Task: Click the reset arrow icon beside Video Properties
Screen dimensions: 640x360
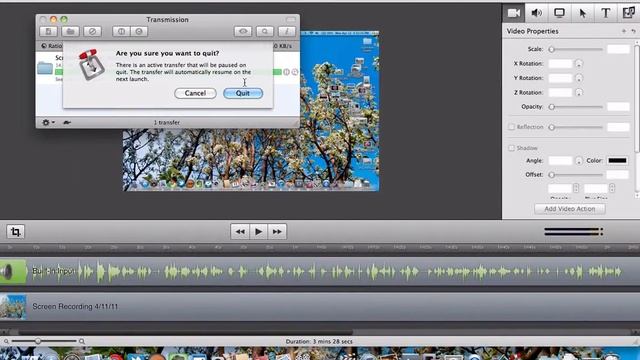Action: tap(633, 31)
